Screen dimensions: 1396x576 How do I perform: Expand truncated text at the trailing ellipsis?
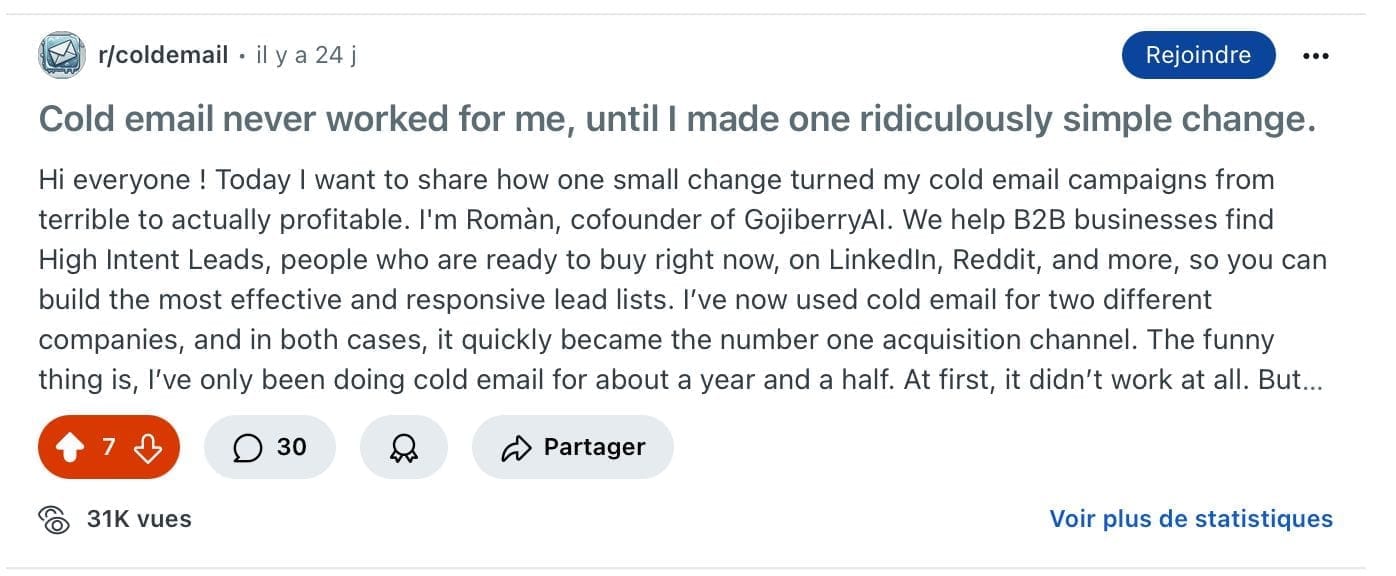(1312, 381)
